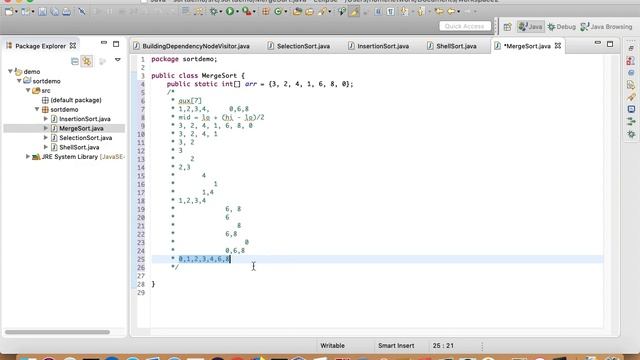Select (default package) in tree

pos(71,100)
